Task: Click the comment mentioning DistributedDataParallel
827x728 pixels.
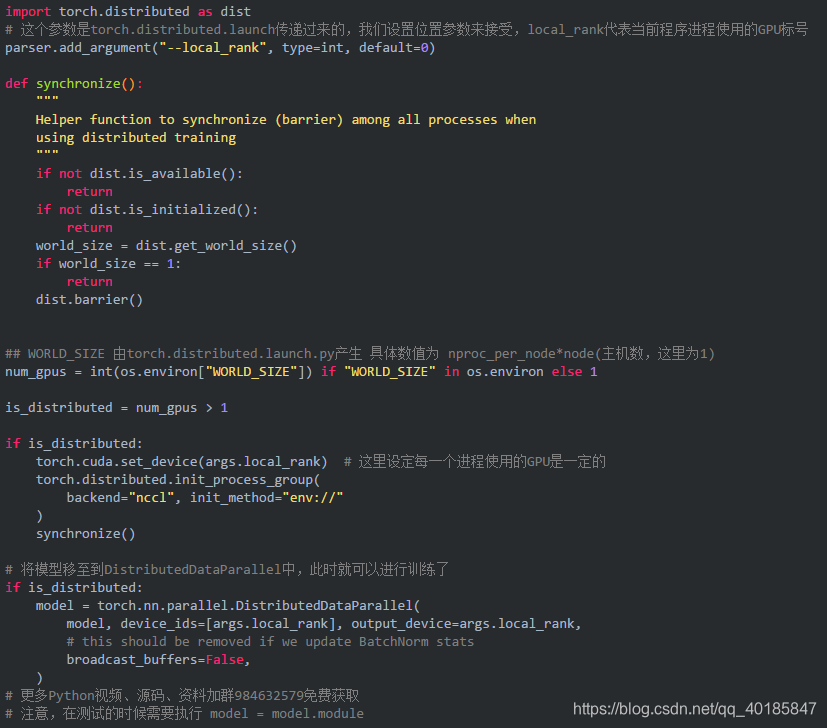Action: pos(227,569)
